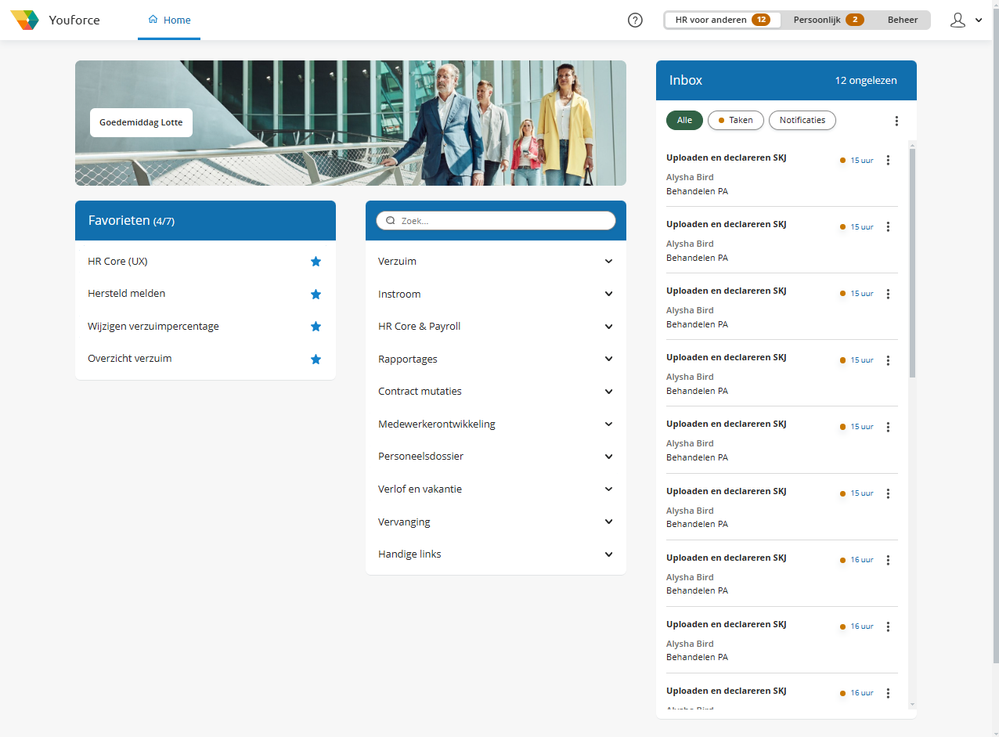Expand the Handige links section

pyautogui.click(x=495, y=554)
